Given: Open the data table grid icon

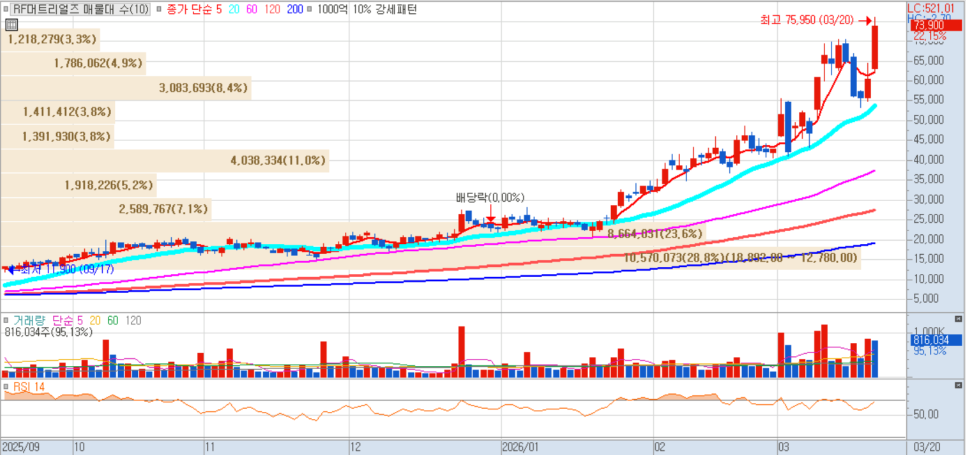Looking at the screenshot, I should click(x=10, y=25).
